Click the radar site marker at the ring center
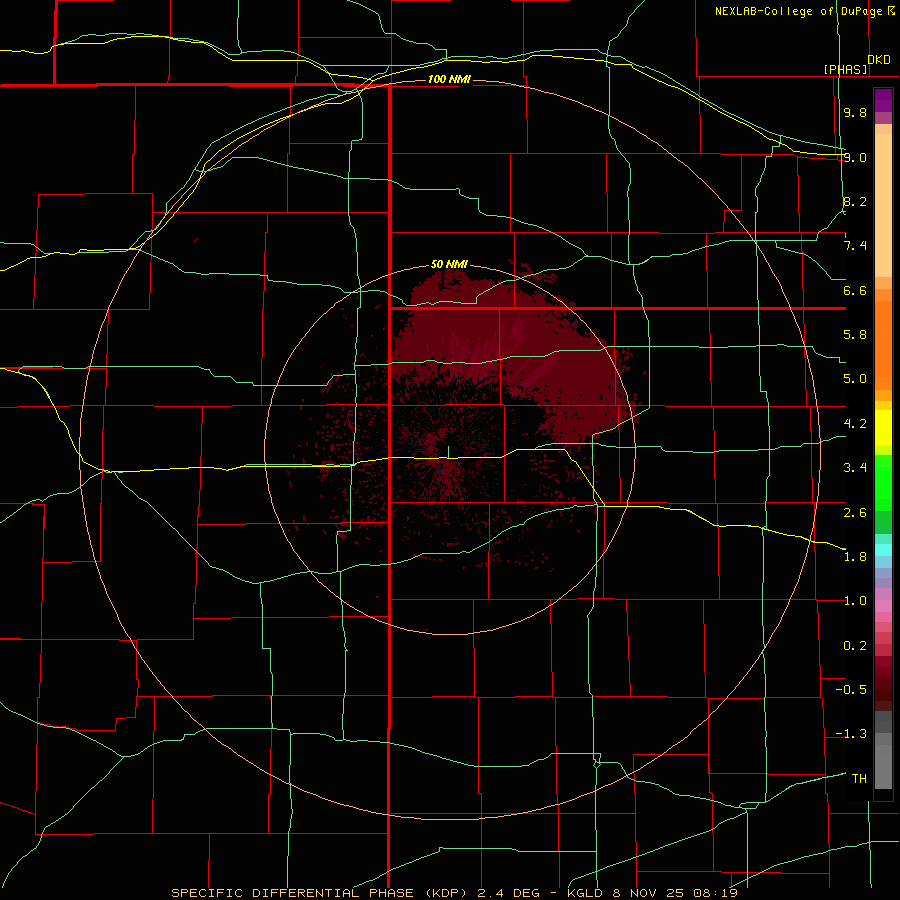This screenshot has width=900, height=900. pyautogui.click(x=448, y=452)
